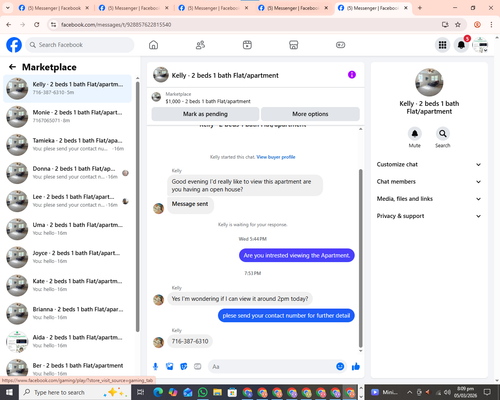This screenshot has width=500, height=400.
Task: Show hidden system tray icons chevron
Action: 410,392
